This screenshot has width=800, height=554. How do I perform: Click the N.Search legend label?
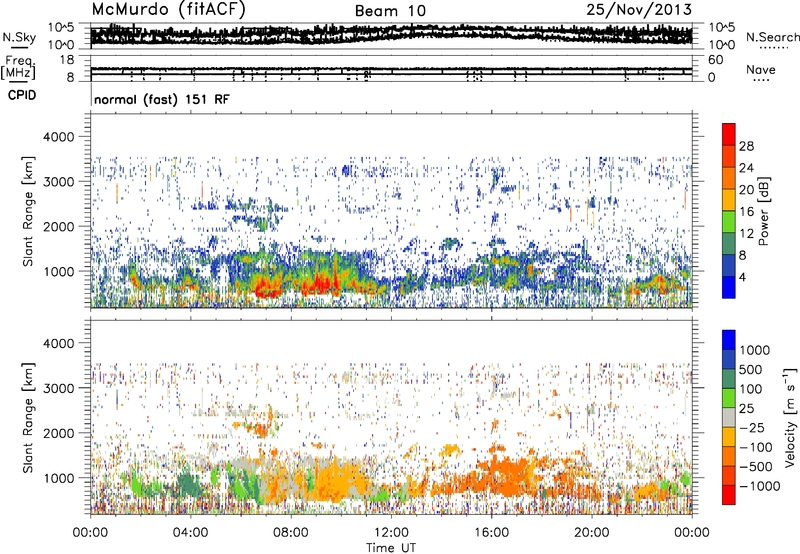[x=772, y=37]
